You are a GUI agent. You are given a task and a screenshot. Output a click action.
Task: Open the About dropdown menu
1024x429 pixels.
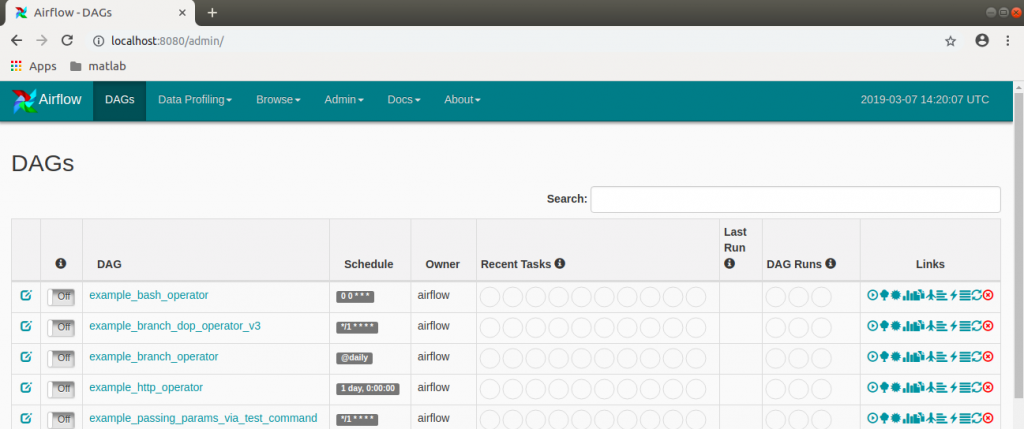pyautogui.click(x=462, y=100)
